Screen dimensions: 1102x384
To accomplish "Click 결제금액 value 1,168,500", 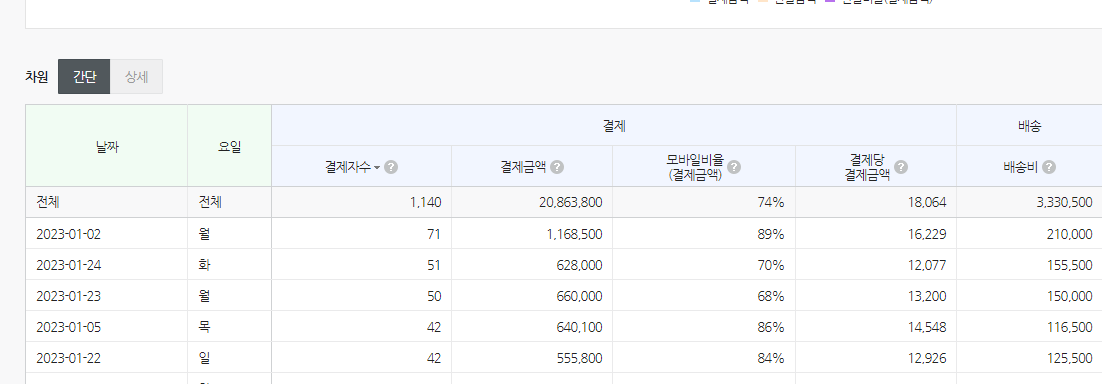I will [x=573, y=234].
